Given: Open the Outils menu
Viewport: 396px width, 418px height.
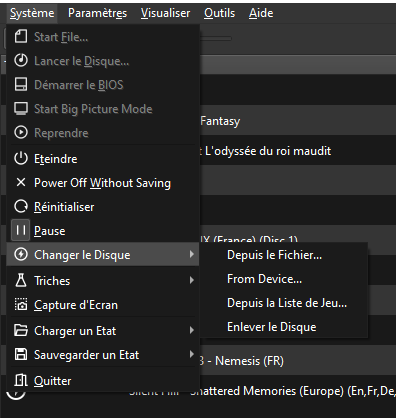Looking at the screenshot, I should click(219, 13).
